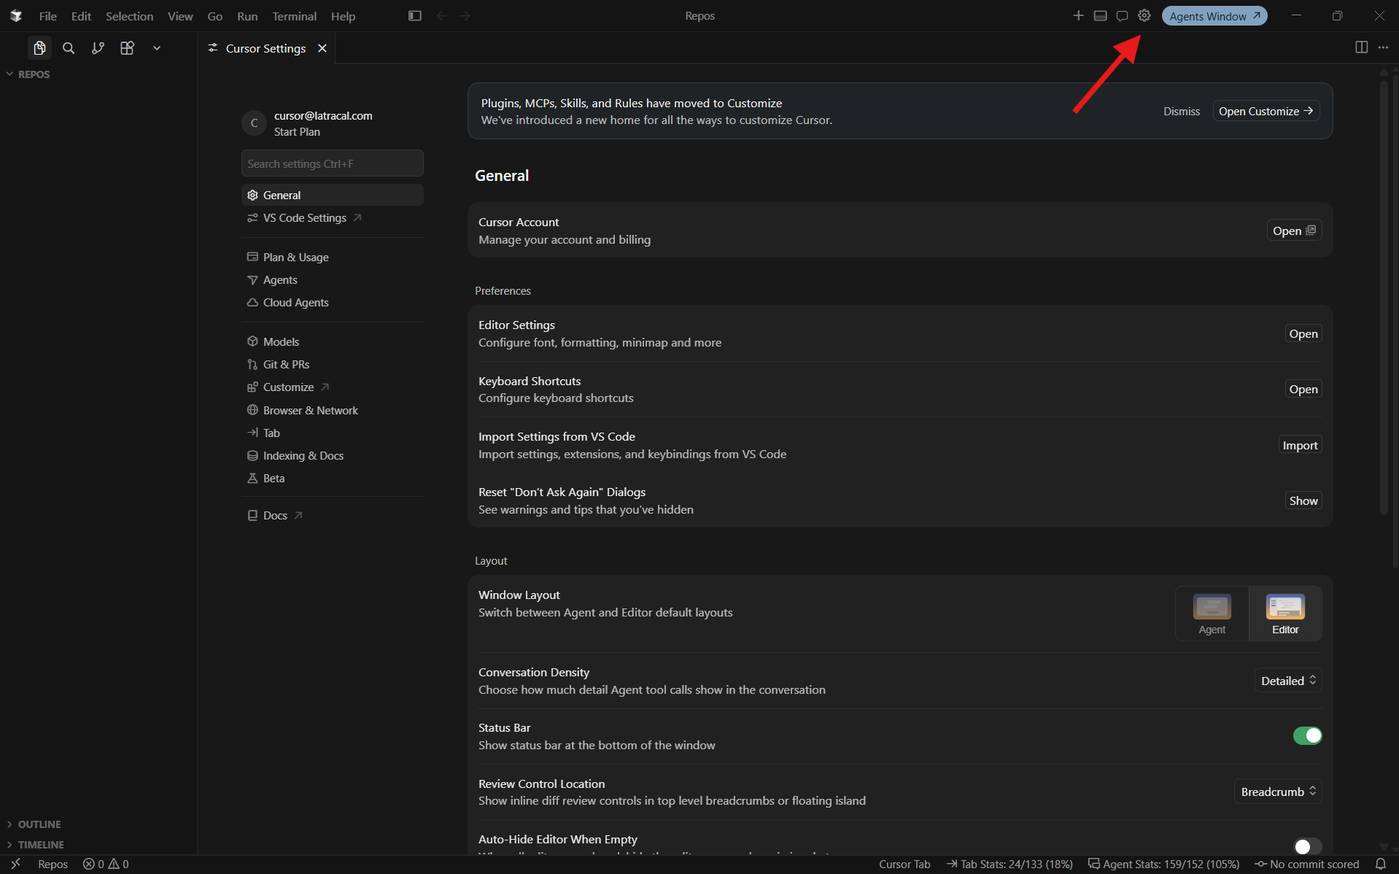Split the editor with the layout icon
This screenshot has height=874, width=1399.
point(1361,48)
